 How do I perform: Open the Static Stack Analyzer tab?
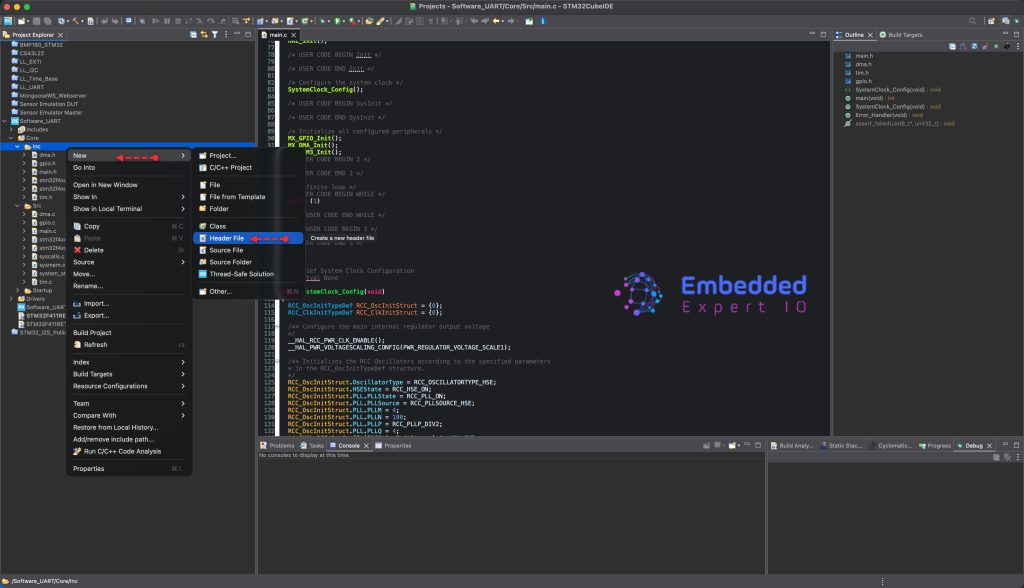click(x=840, y=446)
